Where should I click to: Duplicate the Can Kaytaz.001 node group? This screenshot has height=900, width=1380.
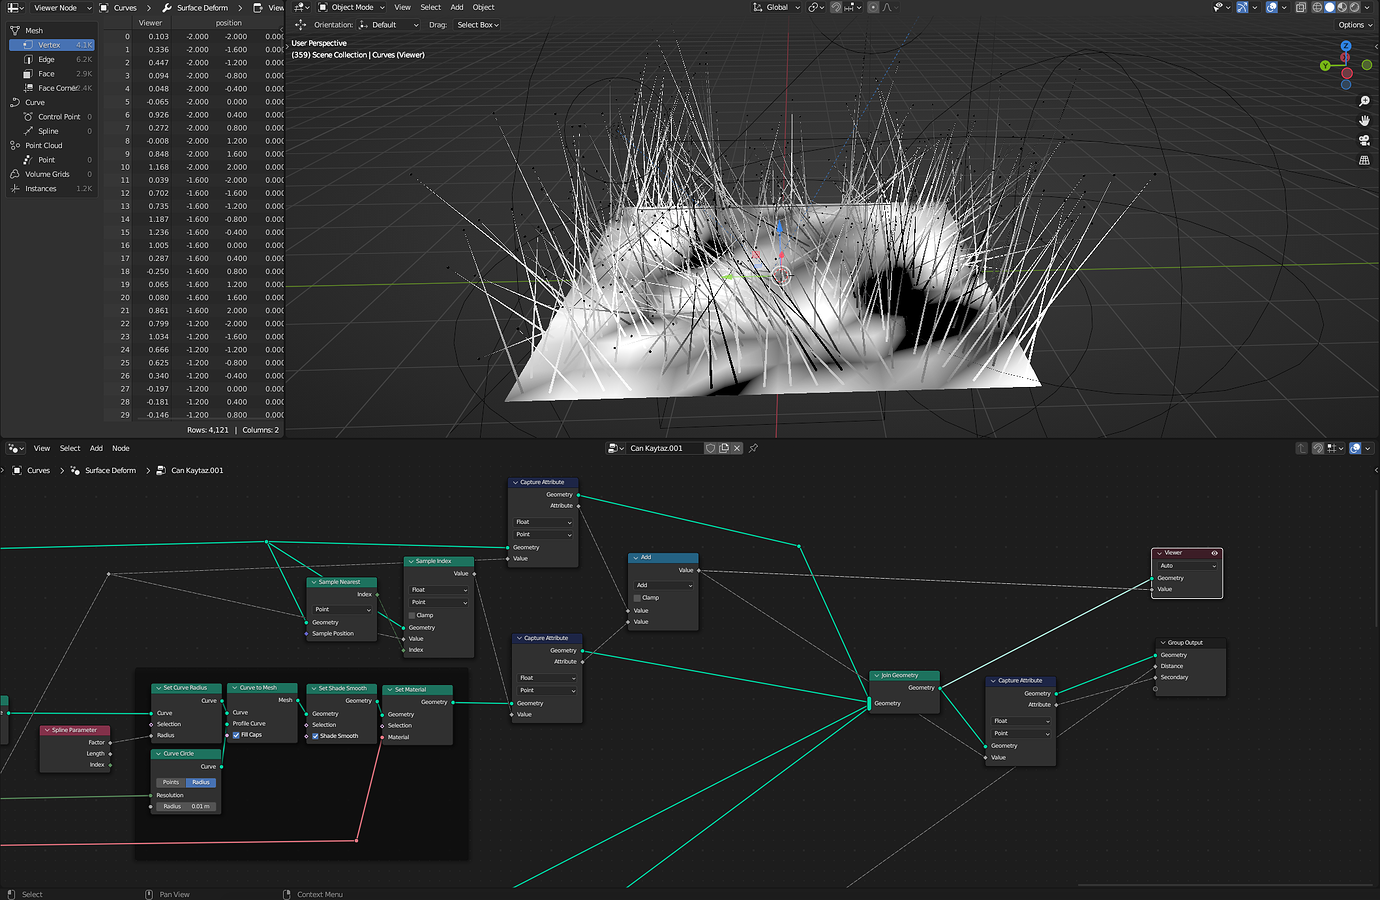(x=724, y=448)
